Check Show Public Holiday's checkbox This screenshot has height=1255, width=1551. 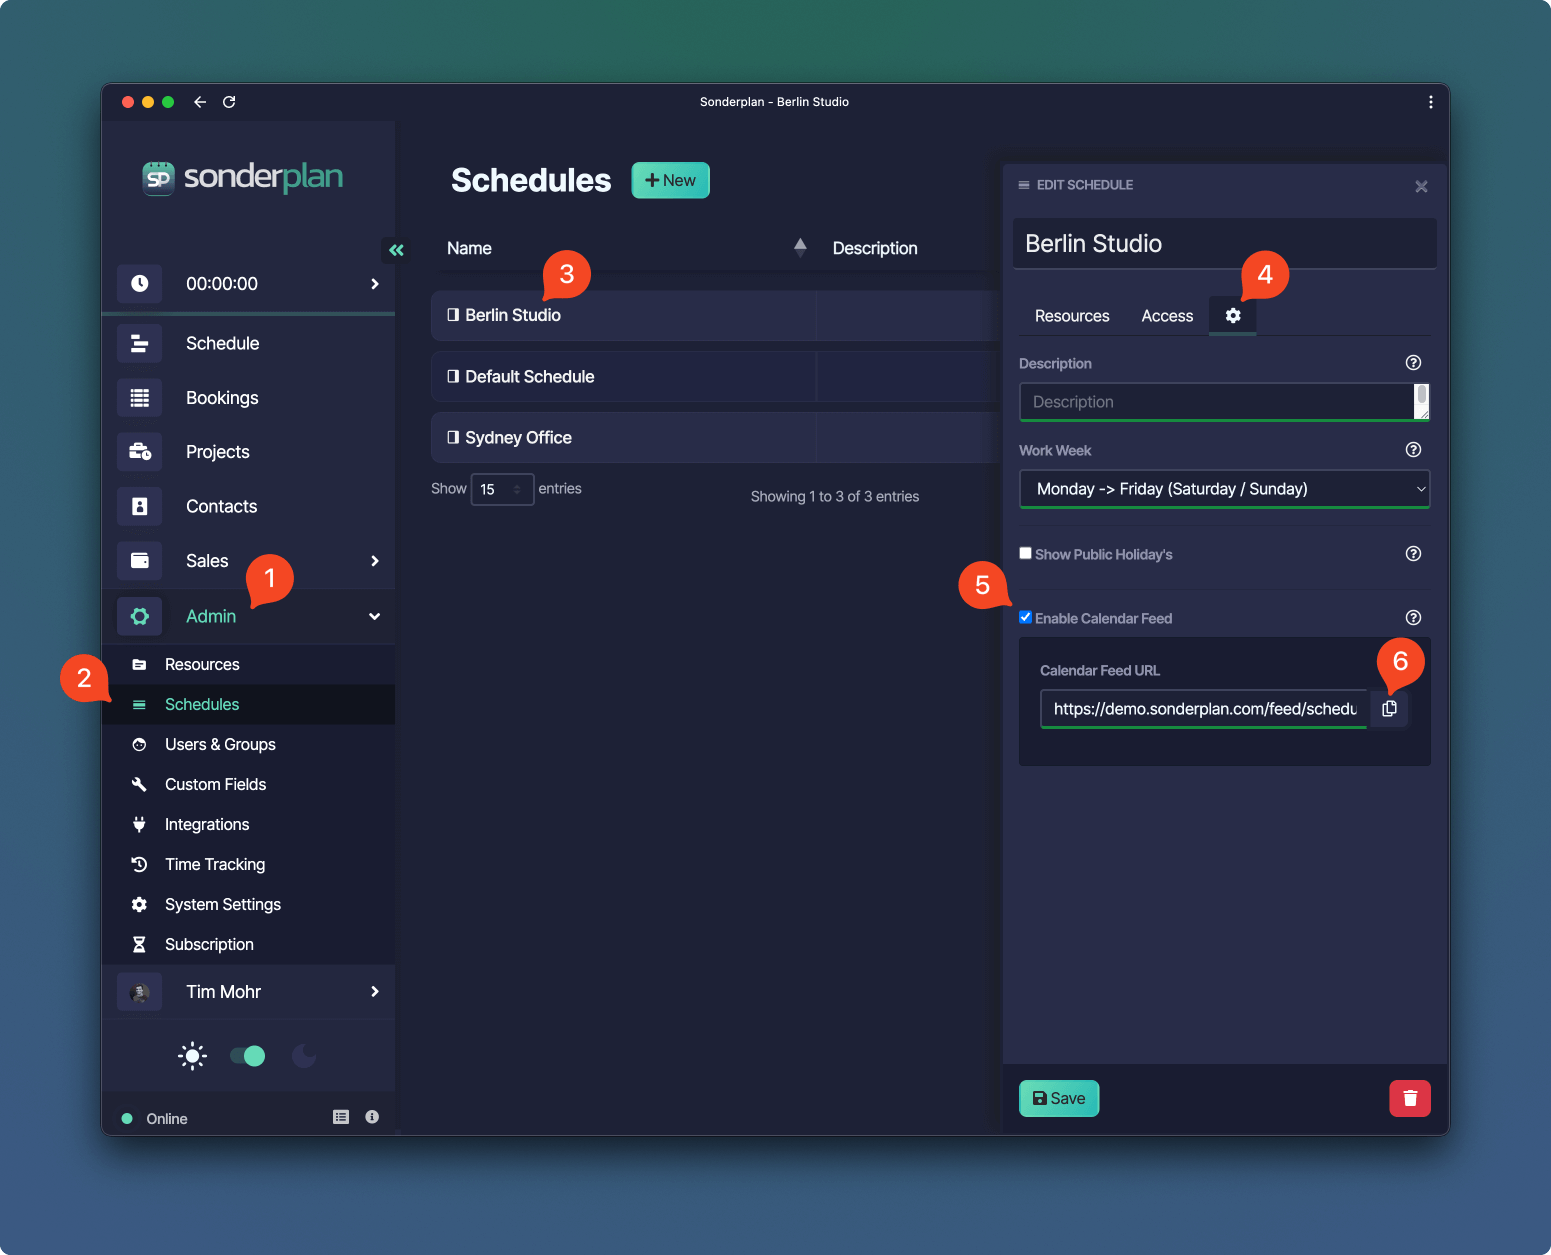point(1025,553)
